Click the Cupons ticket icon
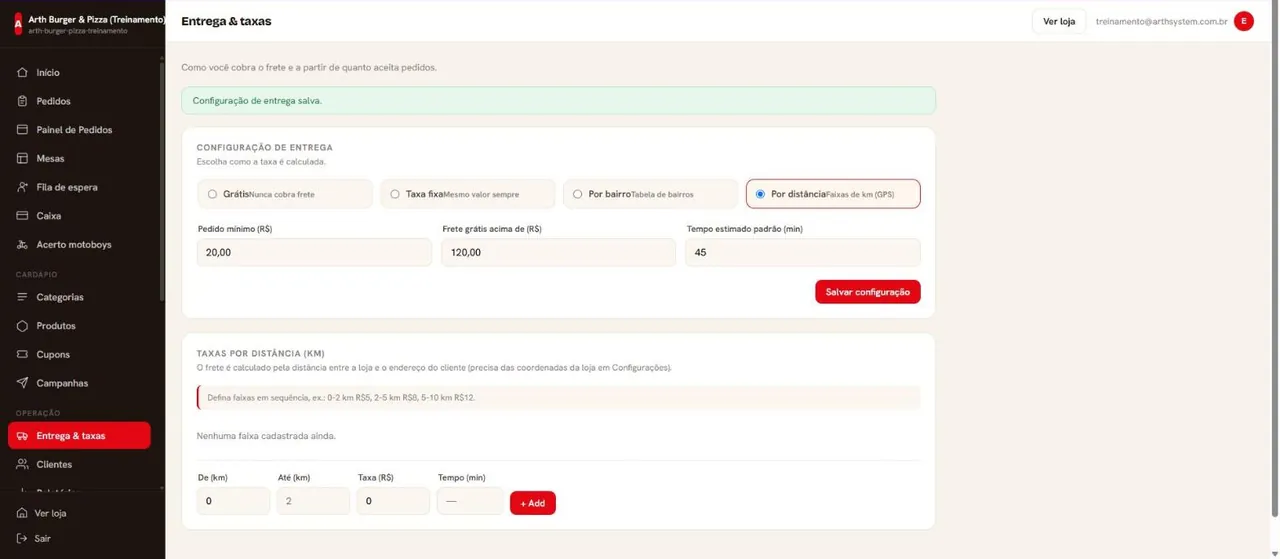1280x559 pixels. pos(23,354)
